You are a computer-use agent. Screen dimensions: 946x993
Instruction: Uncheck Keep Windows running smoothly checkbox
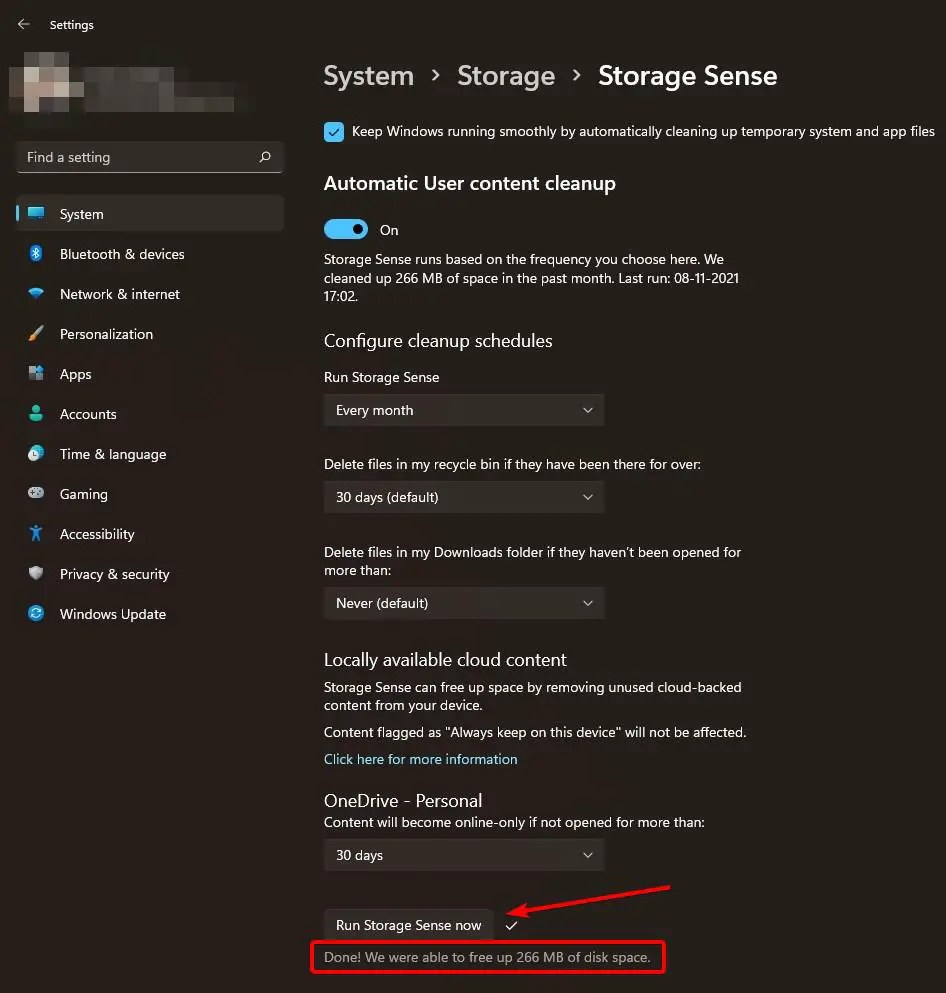point(334,132)
